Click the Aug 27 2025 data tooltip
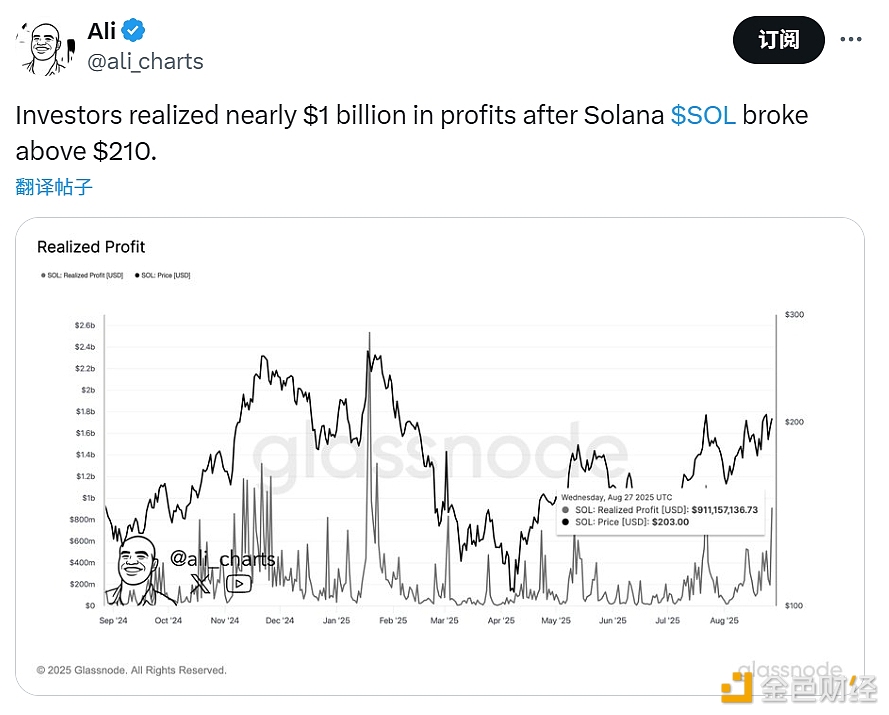The width and height of the screenshot is (889, 715). (659, 509)
